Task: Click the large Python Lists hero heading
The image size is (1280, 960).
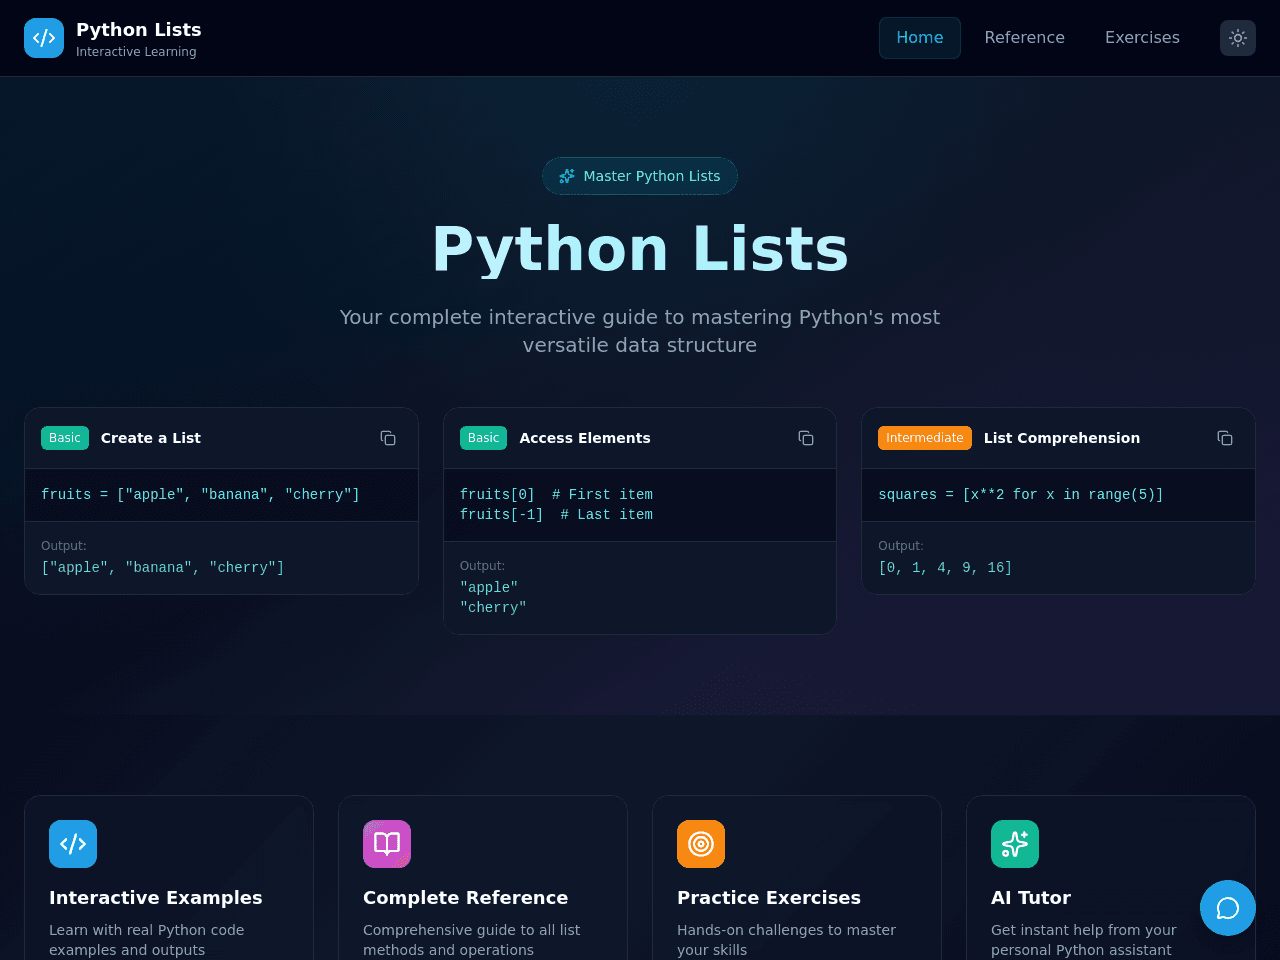Action: (640, 248)
